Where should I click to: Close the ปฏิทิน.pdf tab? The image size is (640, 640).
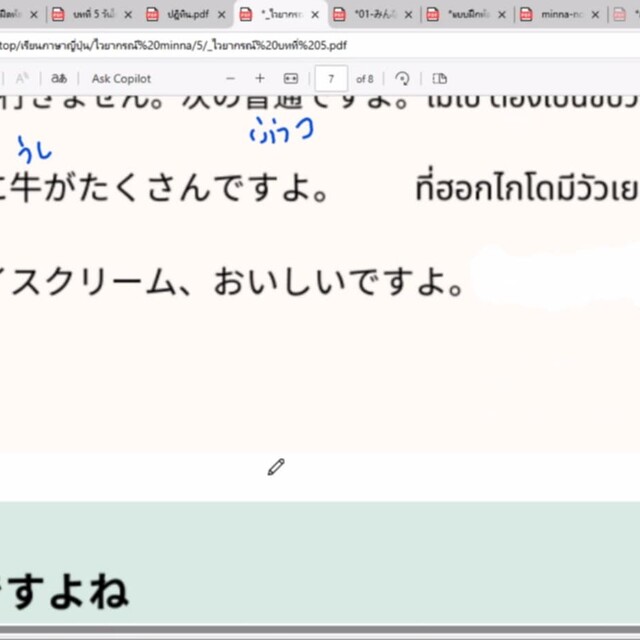221,15
